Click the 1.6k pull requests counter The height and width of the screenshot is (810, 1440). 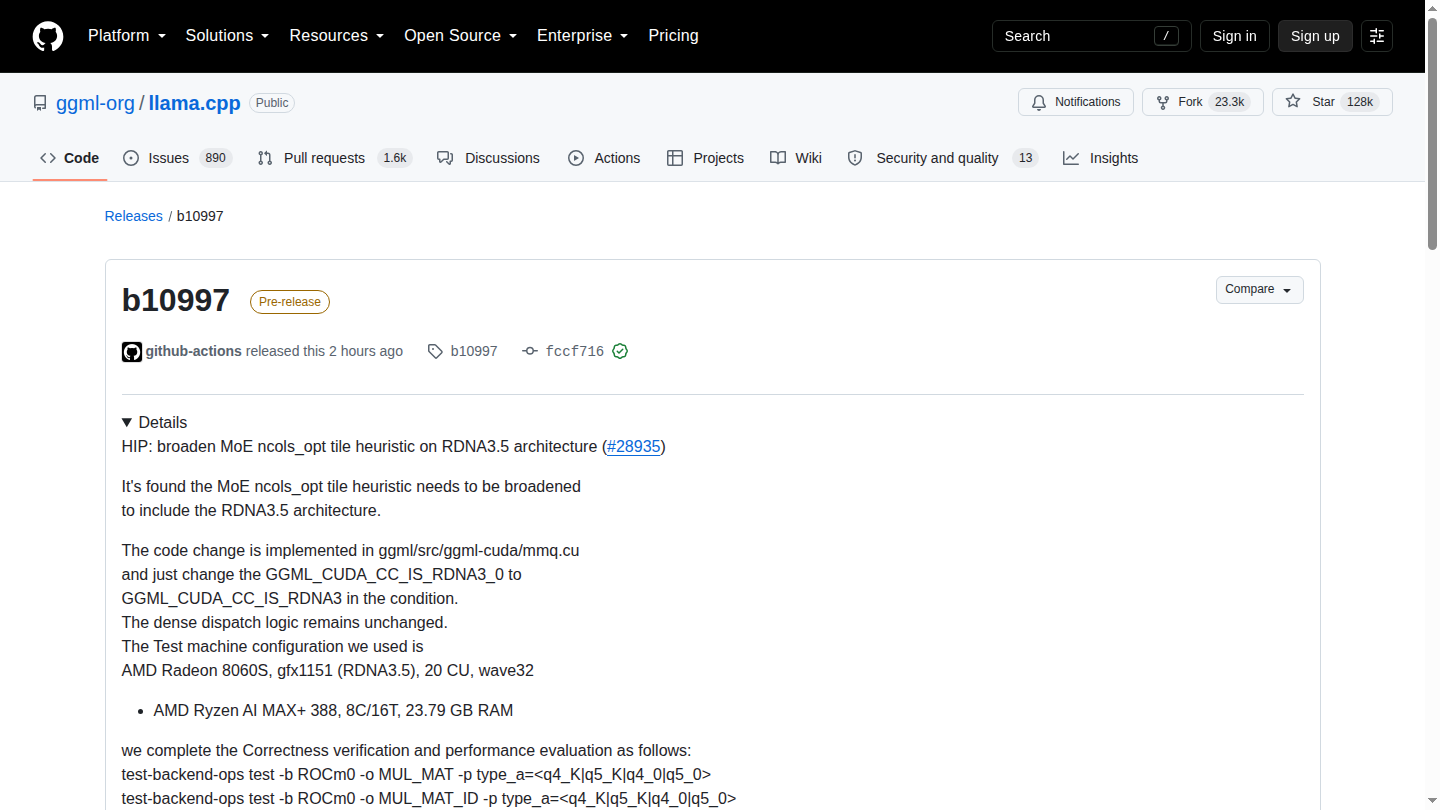(395, 158)
